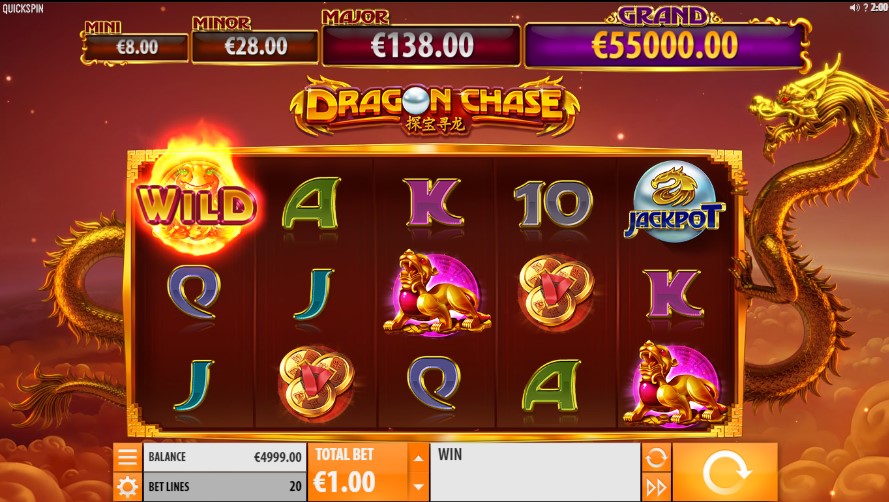The height and width of the screenshot is (502, 889).
Task: Click the JACKPOT dragon pearl symbol
Action: tap(674, 201)
